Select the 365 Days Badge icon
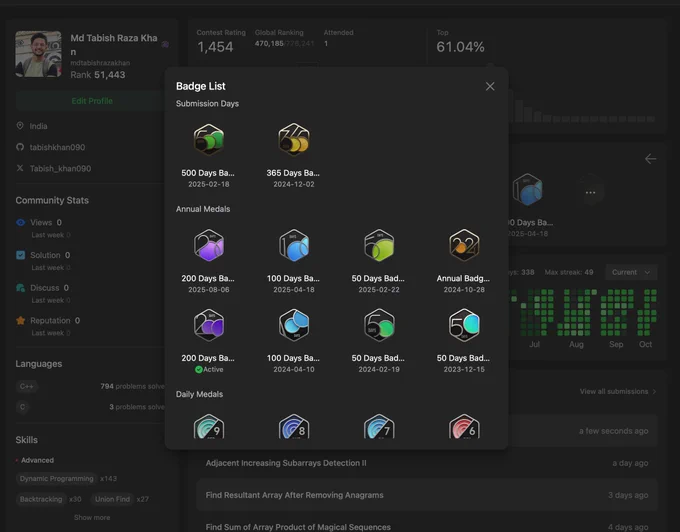The height and width of the screenshot is (532, 680). pos(294,139)
